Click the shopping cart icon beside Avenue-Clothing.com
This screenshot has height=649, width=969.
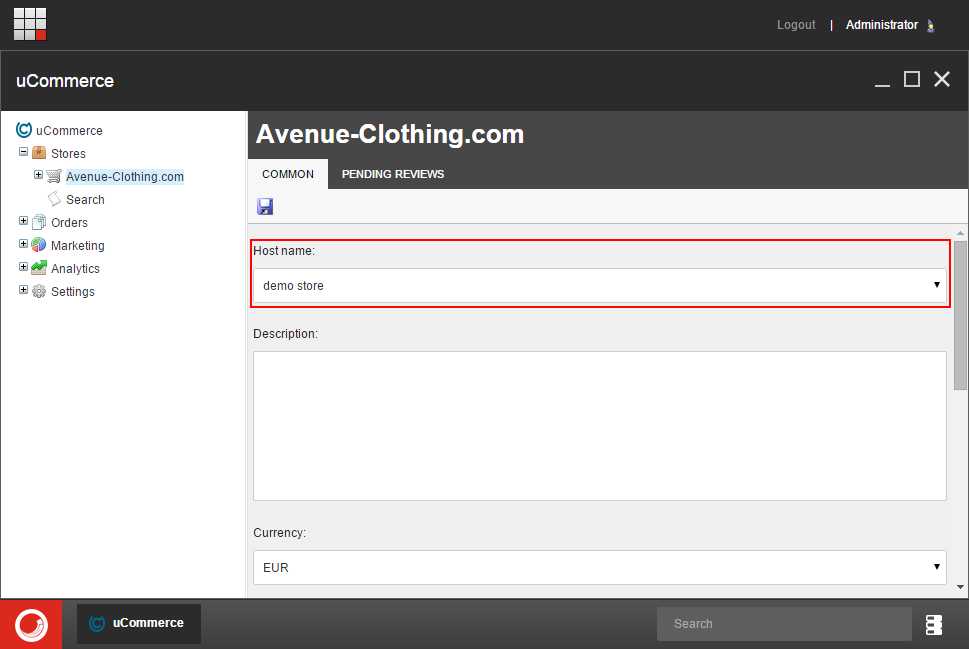[54, 176]
